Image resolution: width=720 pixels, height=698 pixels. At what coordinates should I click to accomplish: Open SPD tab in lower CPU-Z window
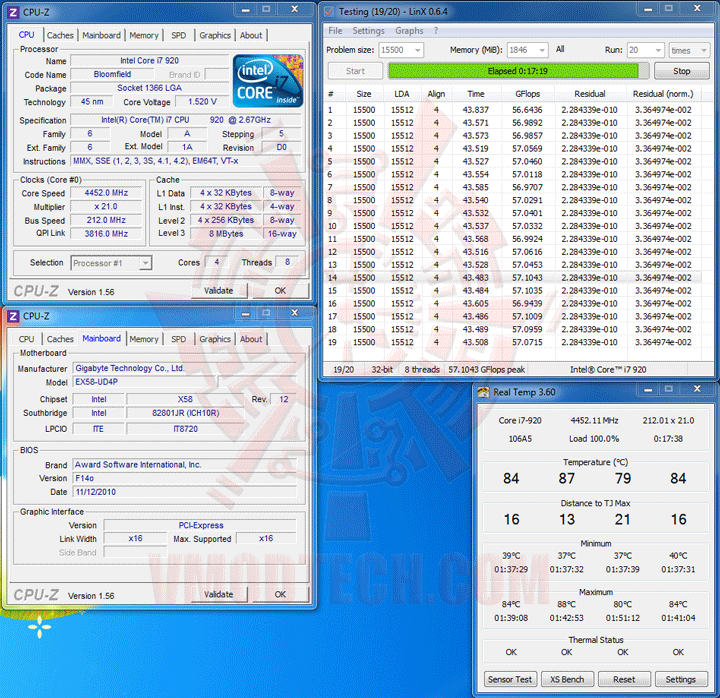(179, 339)
